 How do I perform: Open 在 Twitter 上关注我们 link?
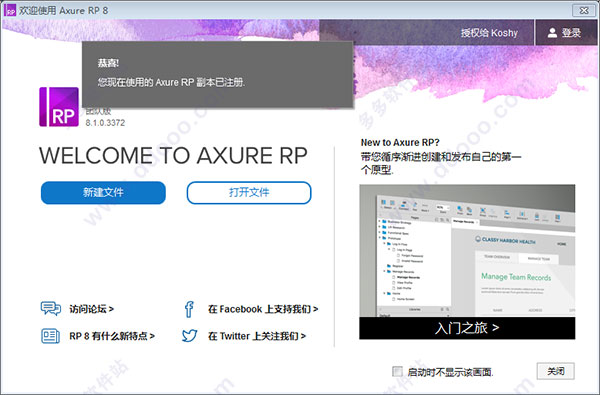click(257, 336)
